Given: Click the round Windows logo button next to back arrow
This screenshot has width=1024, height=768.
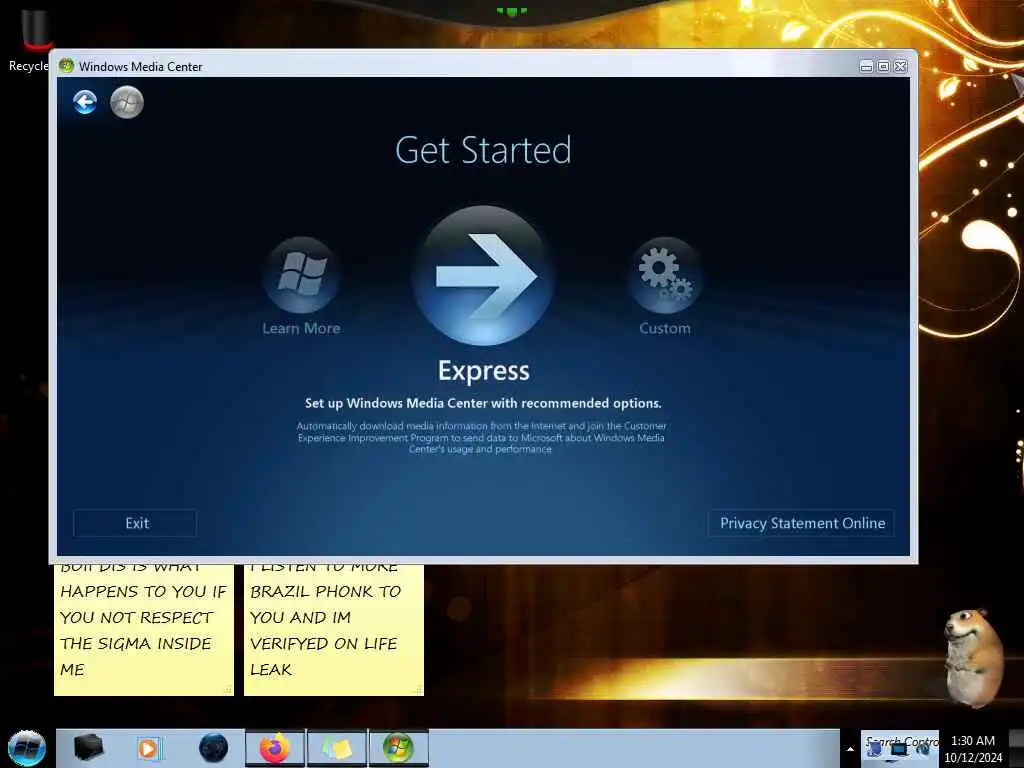Looking at the screenshot, I should [x=127, y=102].
